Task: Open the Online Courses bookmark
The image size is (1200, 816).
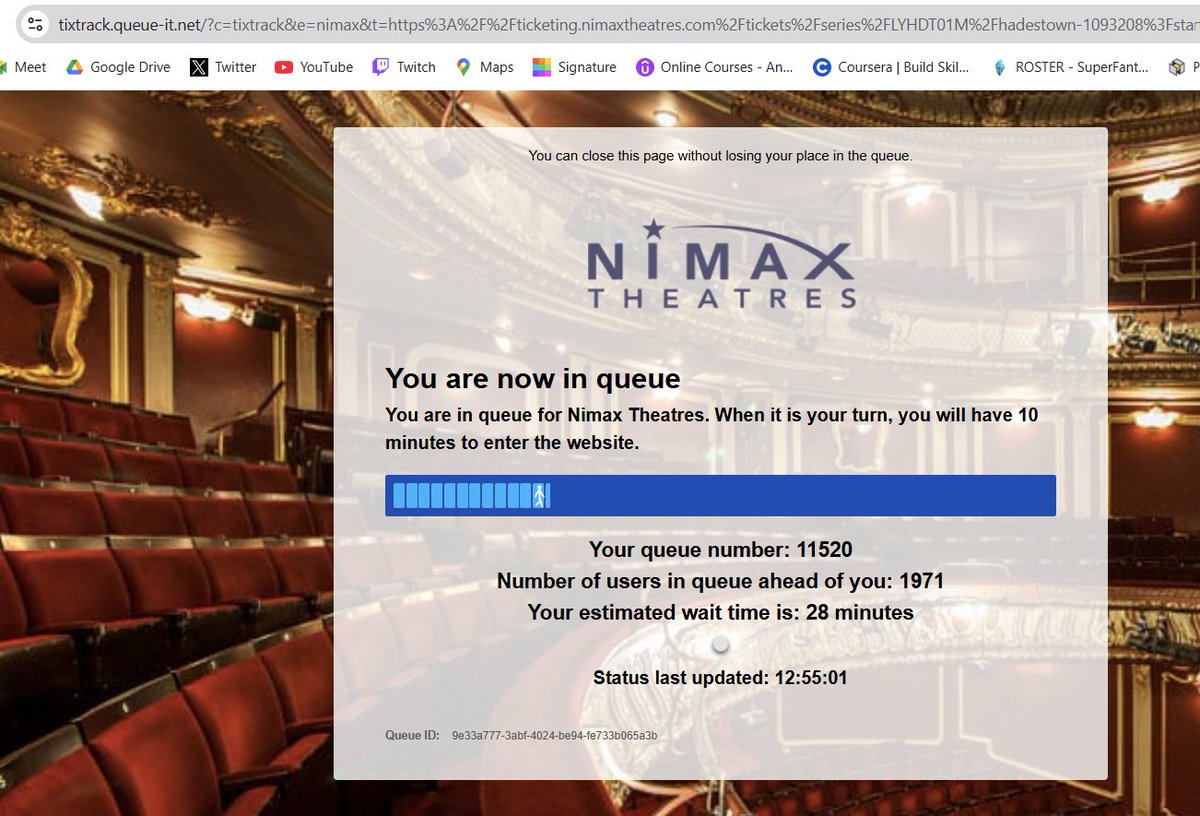Action: tap(714, 67)
